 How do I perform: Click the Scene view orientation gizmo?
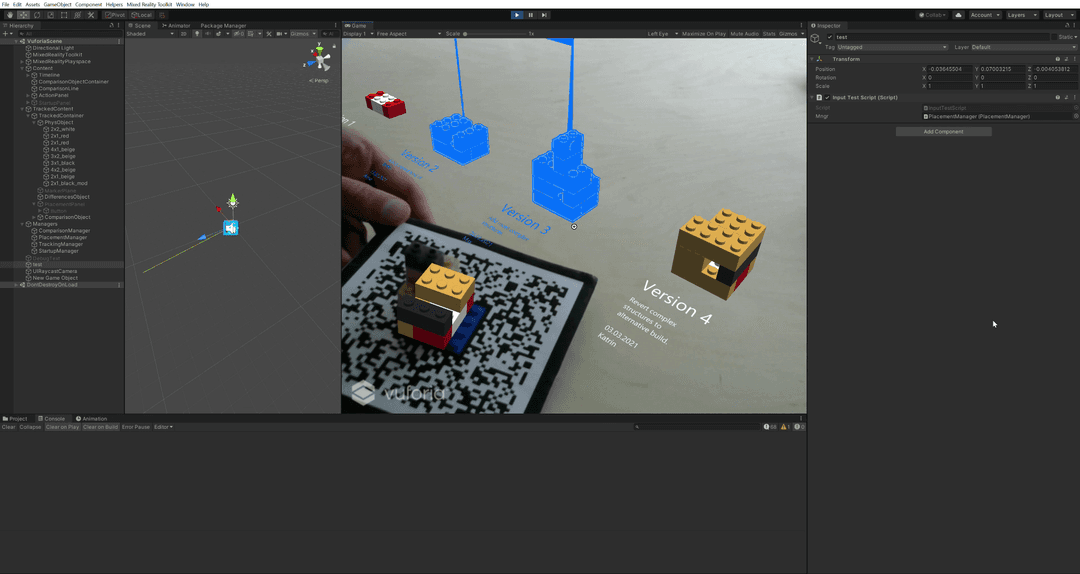click(x=319, y=59)
